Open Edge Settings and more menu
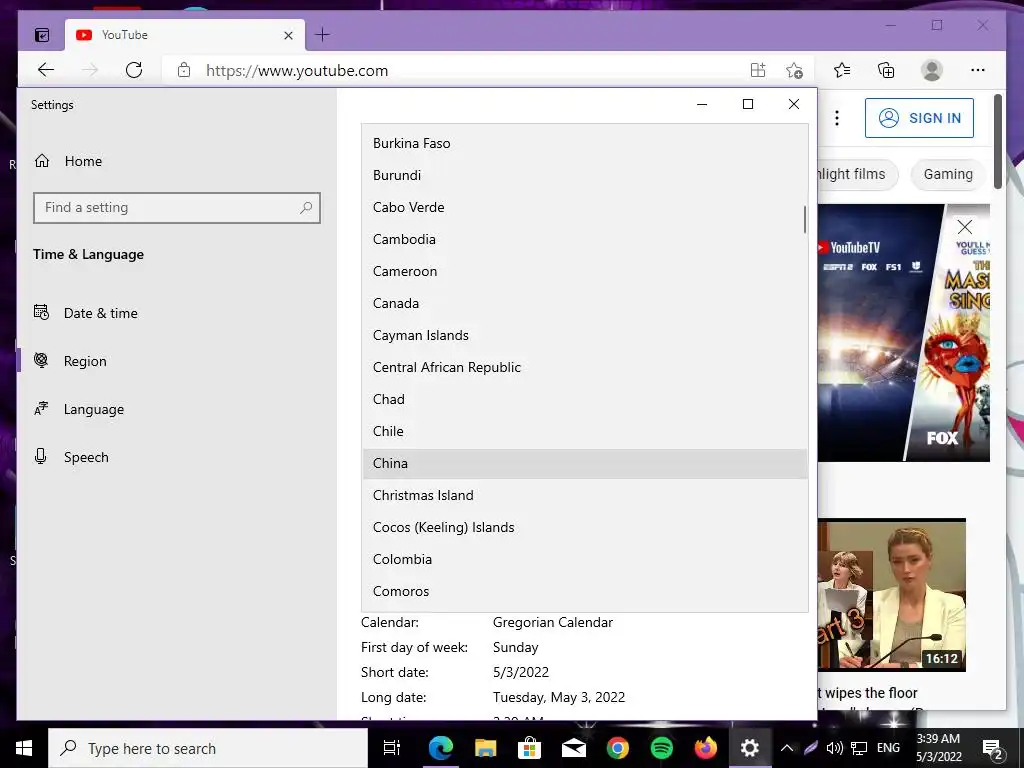Screen dimensions: 1024x768 pyautogui.click(x=978, y=70)
